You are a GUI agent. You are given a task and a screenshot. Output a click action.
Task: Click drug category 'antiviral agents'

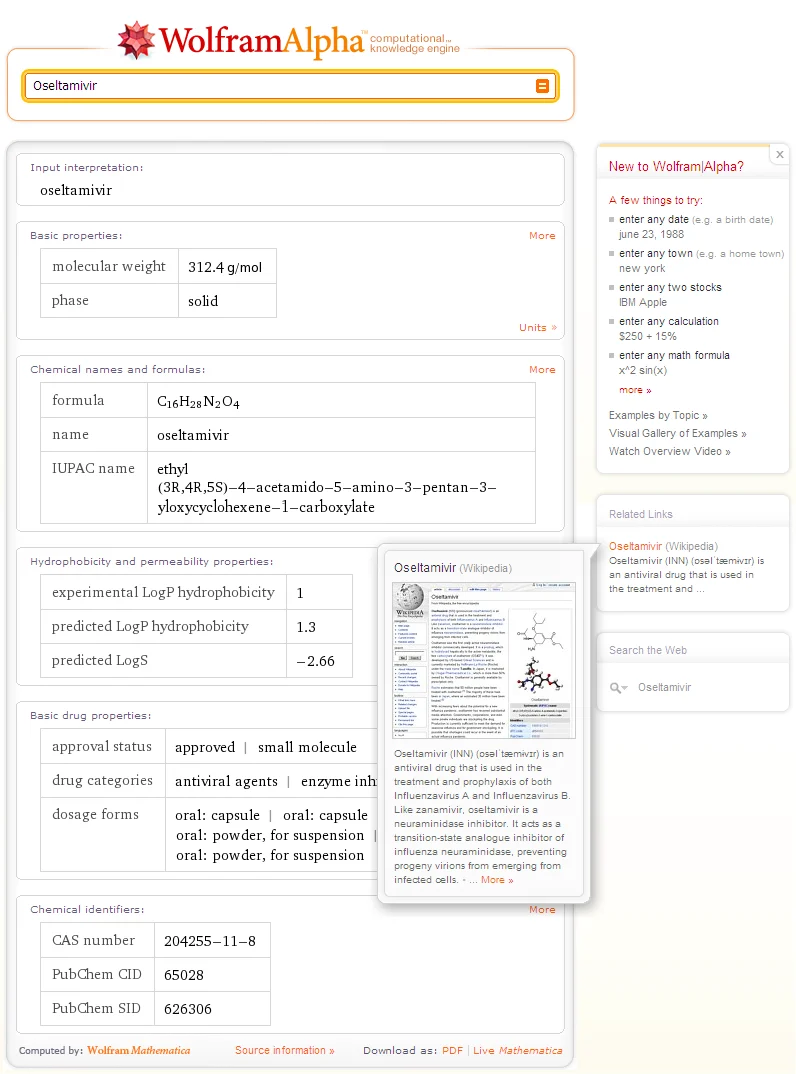pos(226,781)
